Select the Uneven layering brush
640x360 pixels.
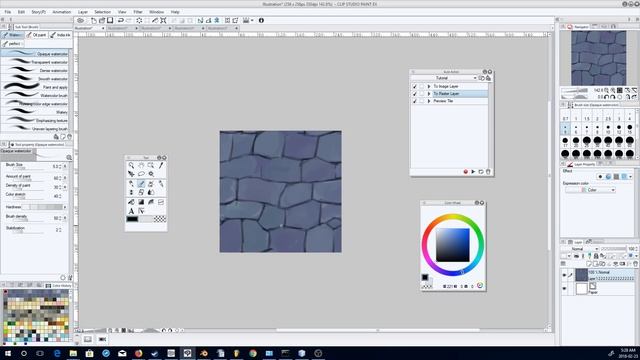(35, 129)
